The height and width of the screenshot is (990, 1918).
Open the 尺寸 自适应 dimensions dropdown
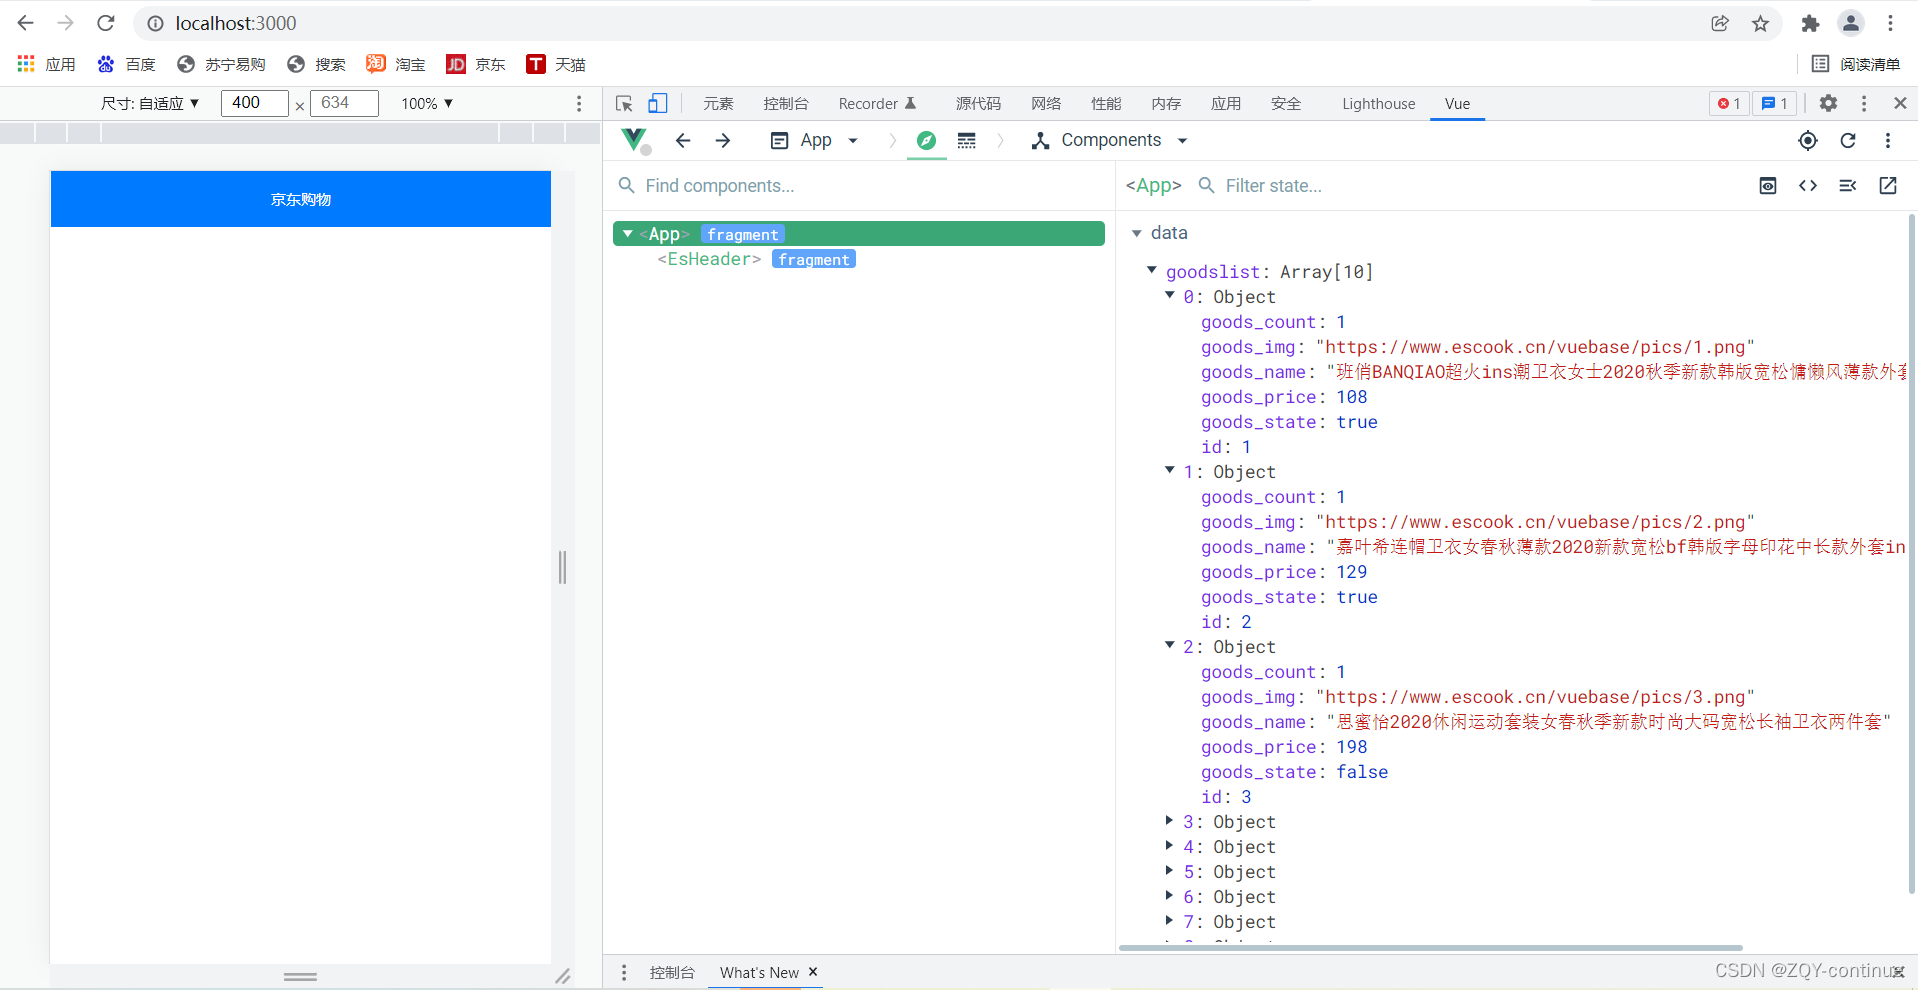coord(150,103)
